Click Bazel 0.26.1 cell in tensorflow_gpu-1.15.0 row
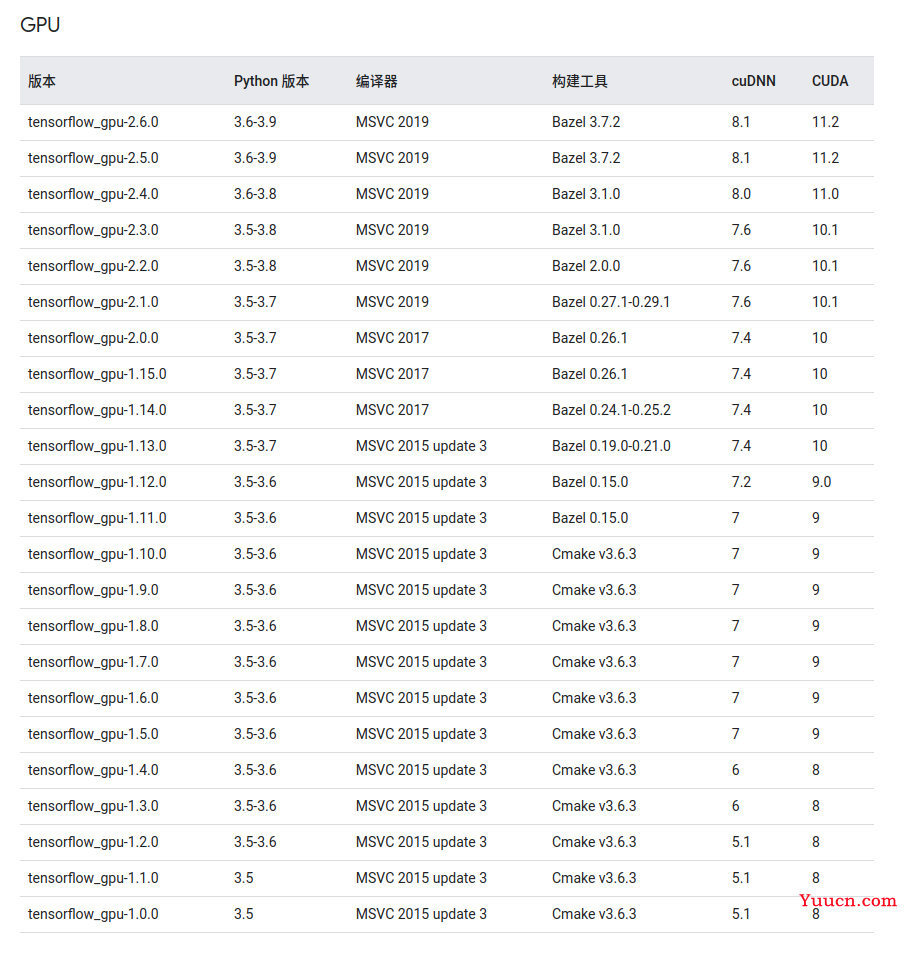This screenshot has width=909, height=955. click(590, 374)
